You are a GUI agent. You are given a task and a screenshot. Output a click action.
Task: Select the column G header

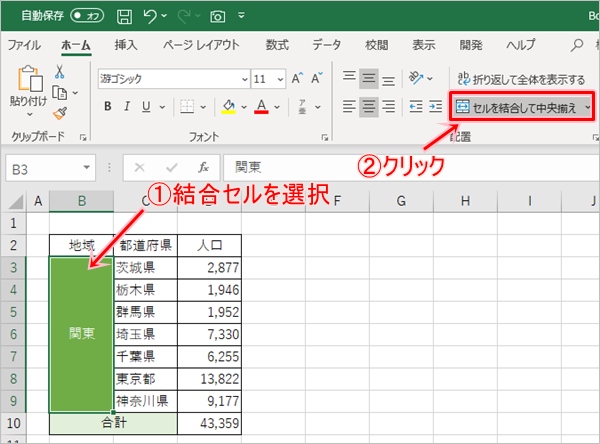pyautogui.click(x=401, y=201)
